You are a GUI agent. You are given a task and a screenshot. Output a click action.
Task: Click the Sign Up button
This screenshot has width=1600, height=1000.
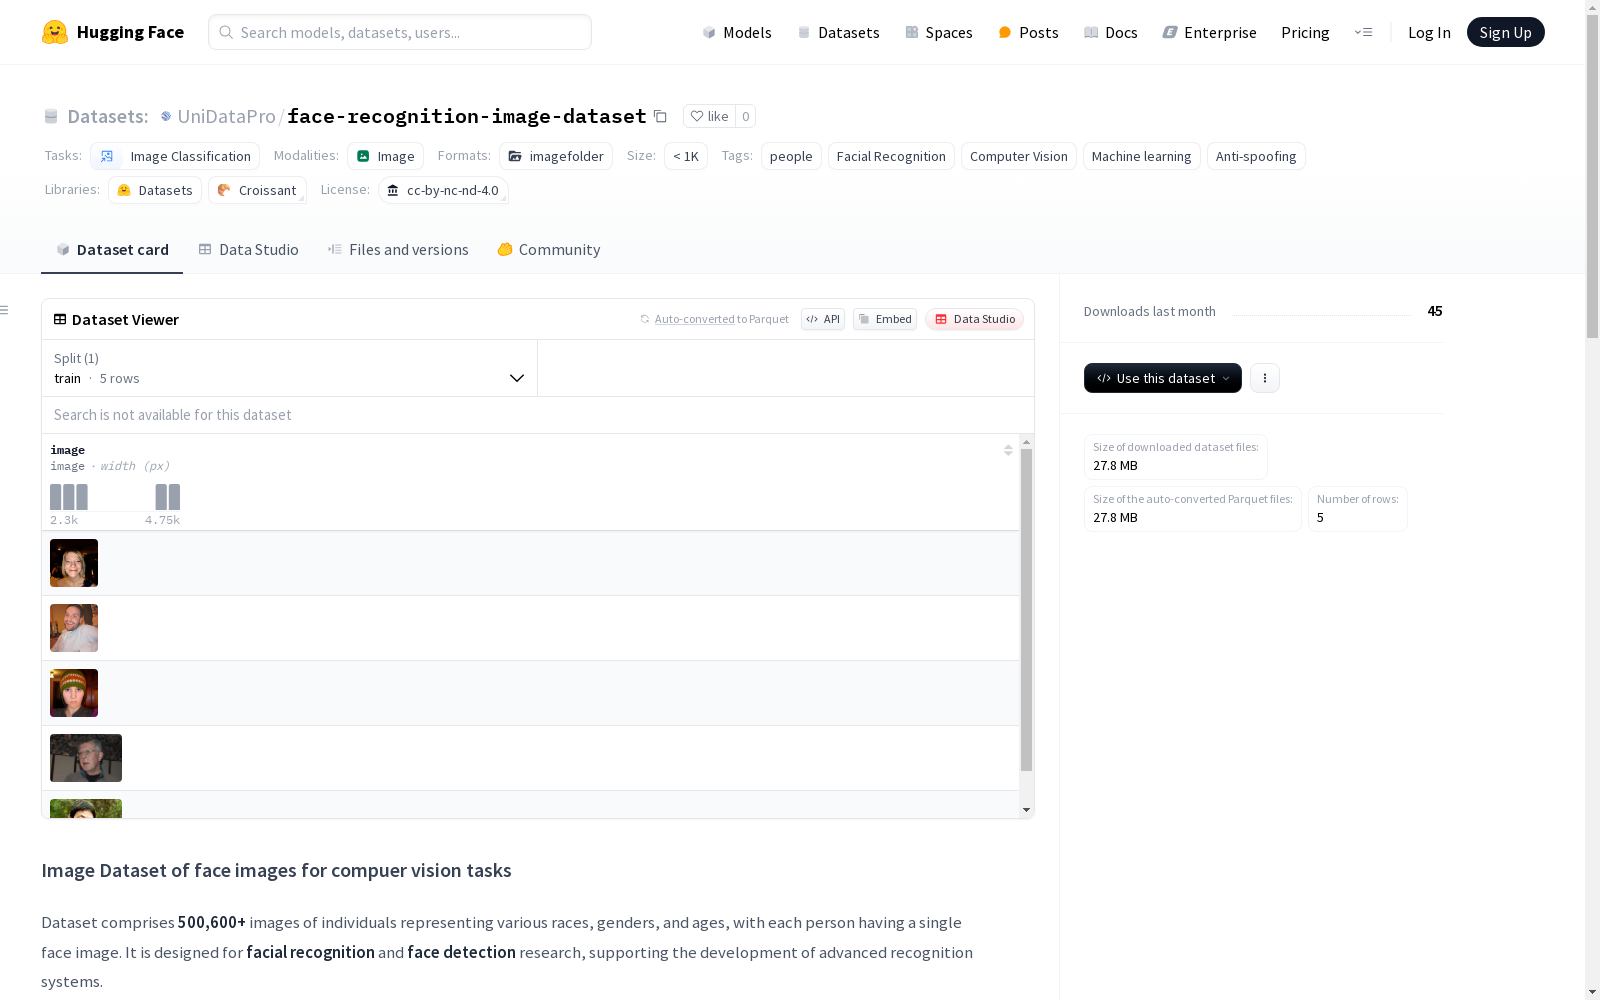point(1505,32)
